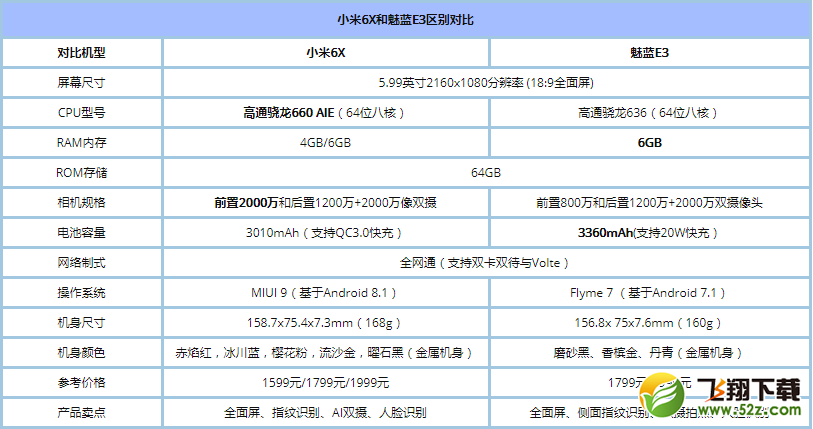Select the 屏幕尺寸 row label
This screenshot has height=429, width=813.
click(81, 82)
